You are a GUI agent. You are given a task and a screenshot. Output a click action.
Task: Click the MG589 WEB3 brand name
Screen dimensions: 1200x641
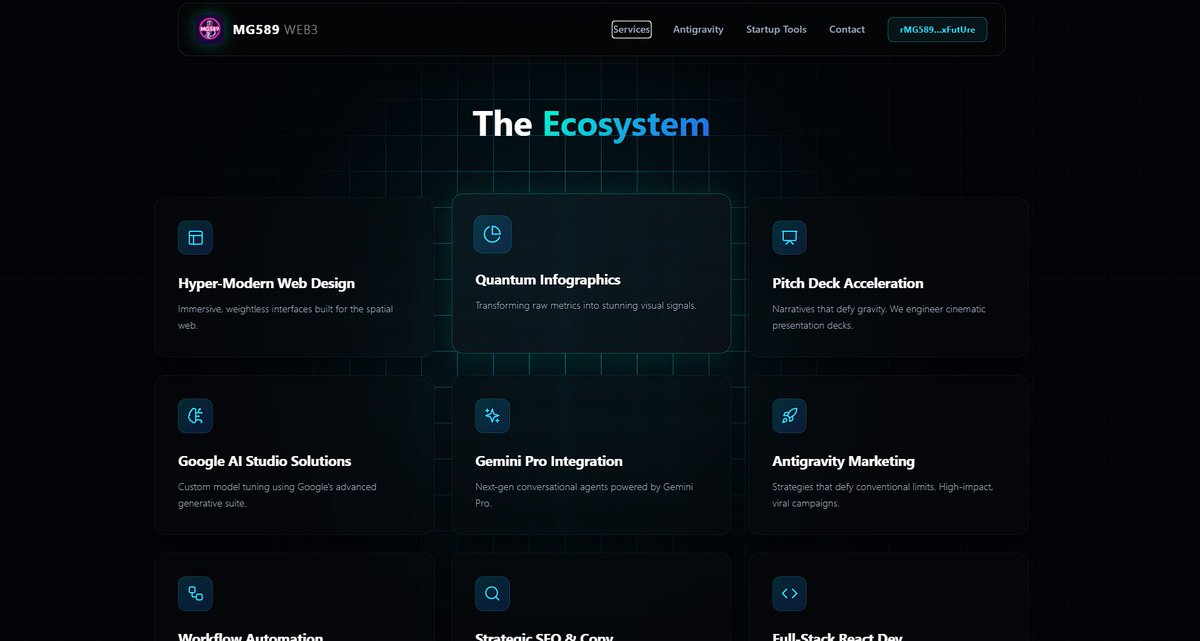[x=275, y=30]
